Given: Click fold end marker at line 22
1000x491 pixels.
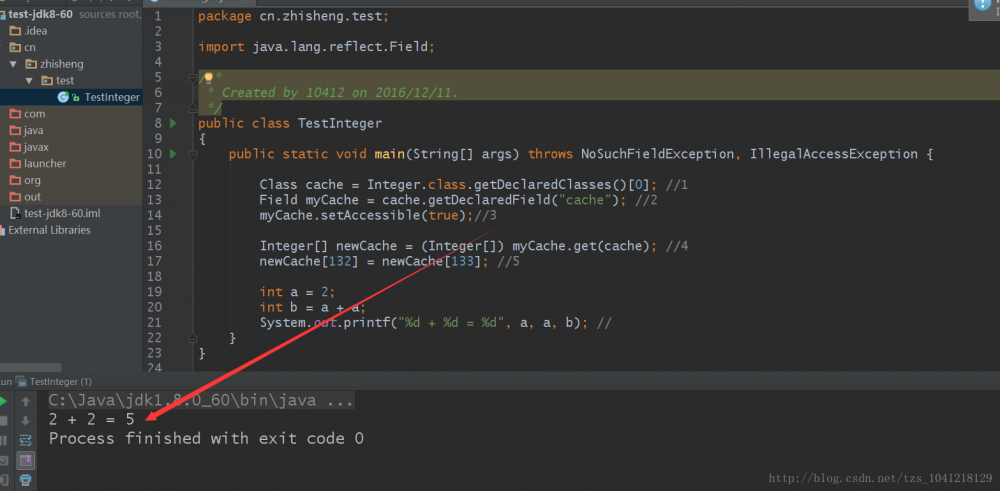Looking at the screenshot, I should click(x=193, y=338).
